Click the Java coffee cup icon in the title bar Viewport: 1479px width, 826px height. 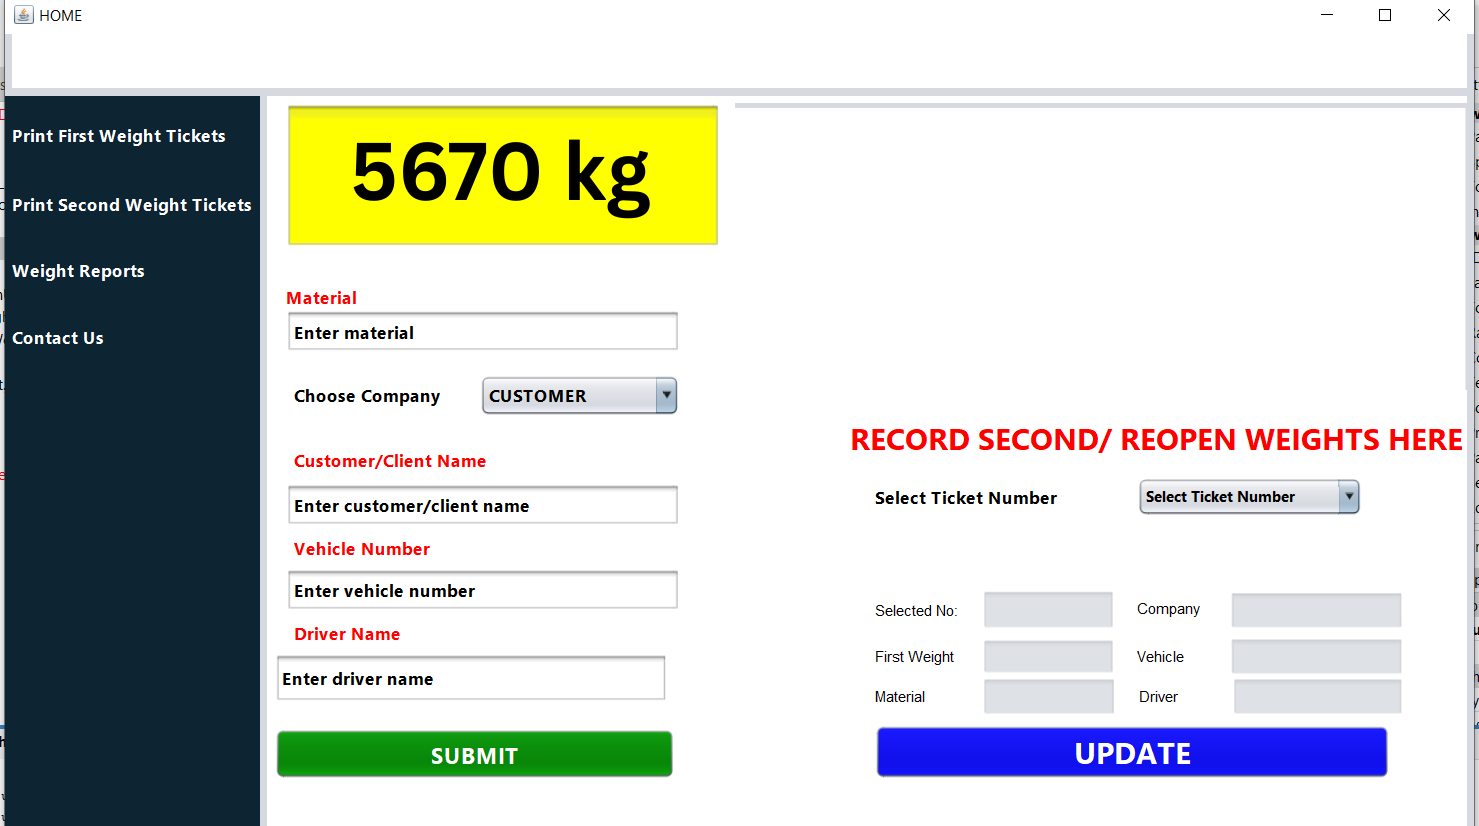[22, 15]
